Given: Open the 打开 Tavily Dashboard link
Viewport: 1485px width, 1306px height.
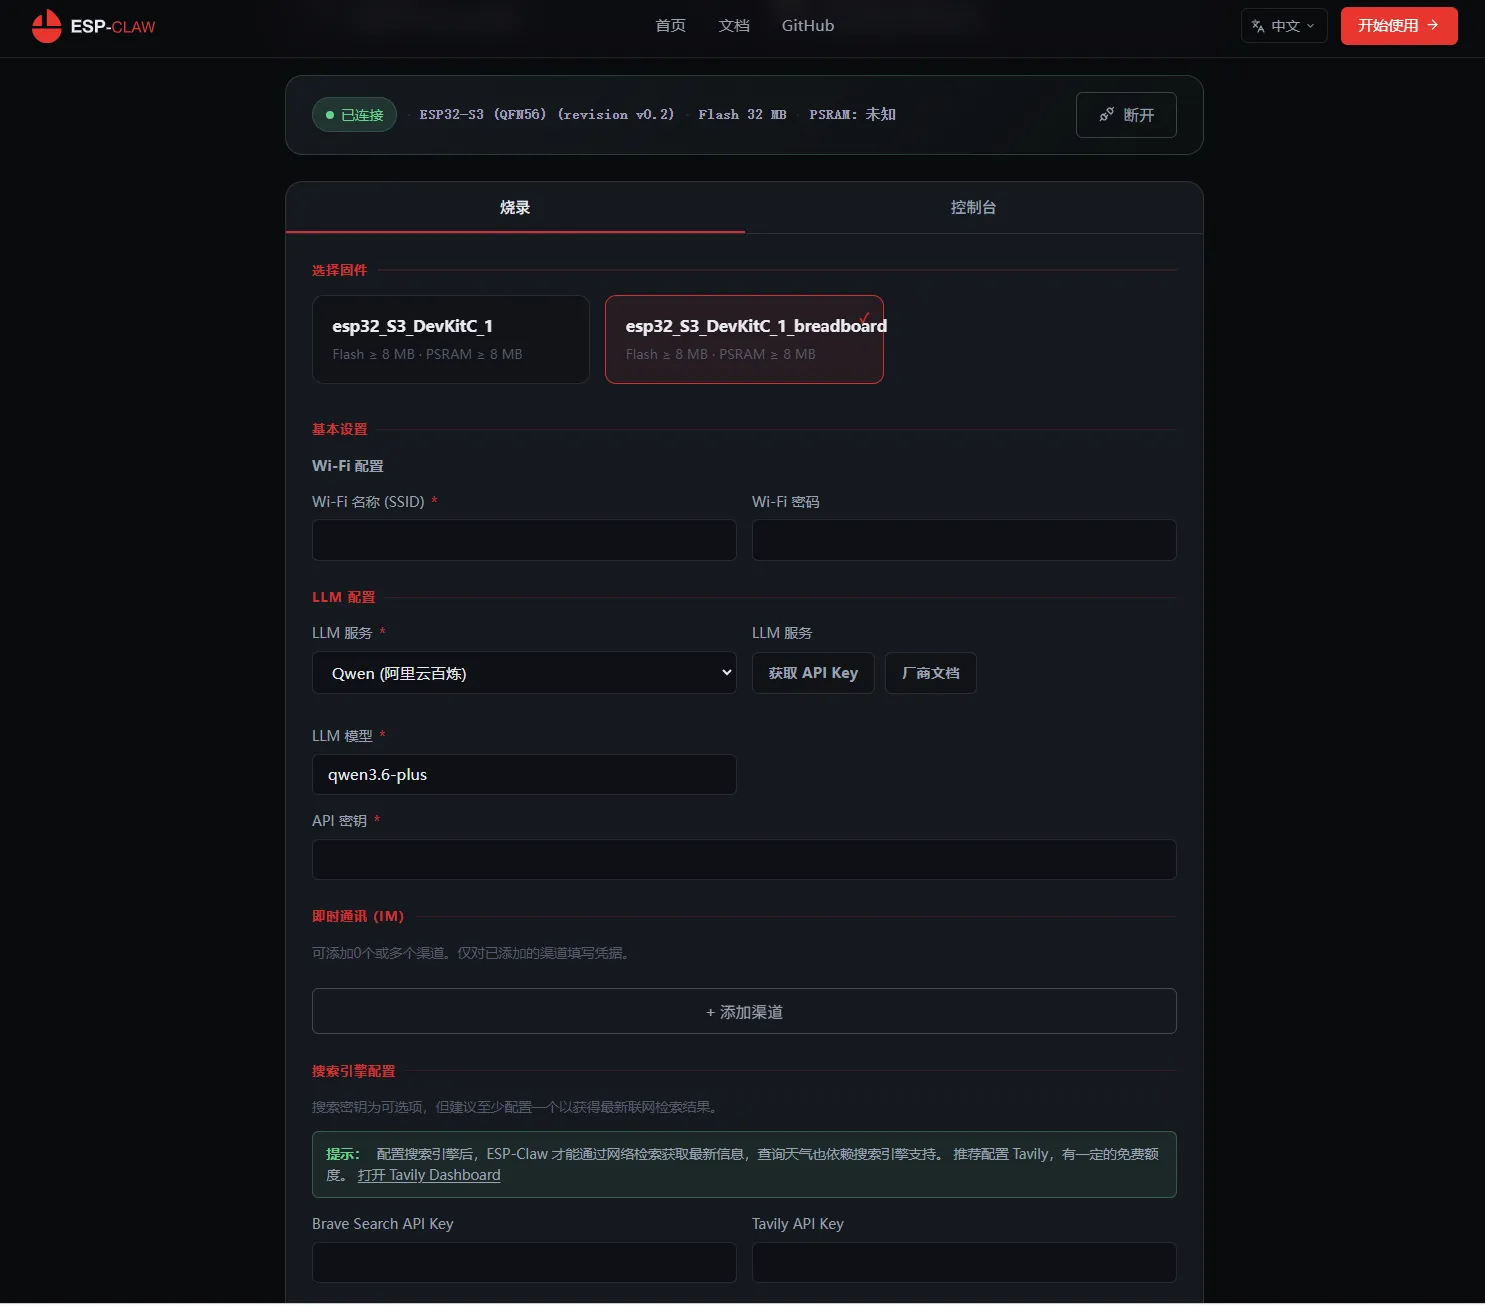Looking at the screenshot, I should (x=429, y=1175).
